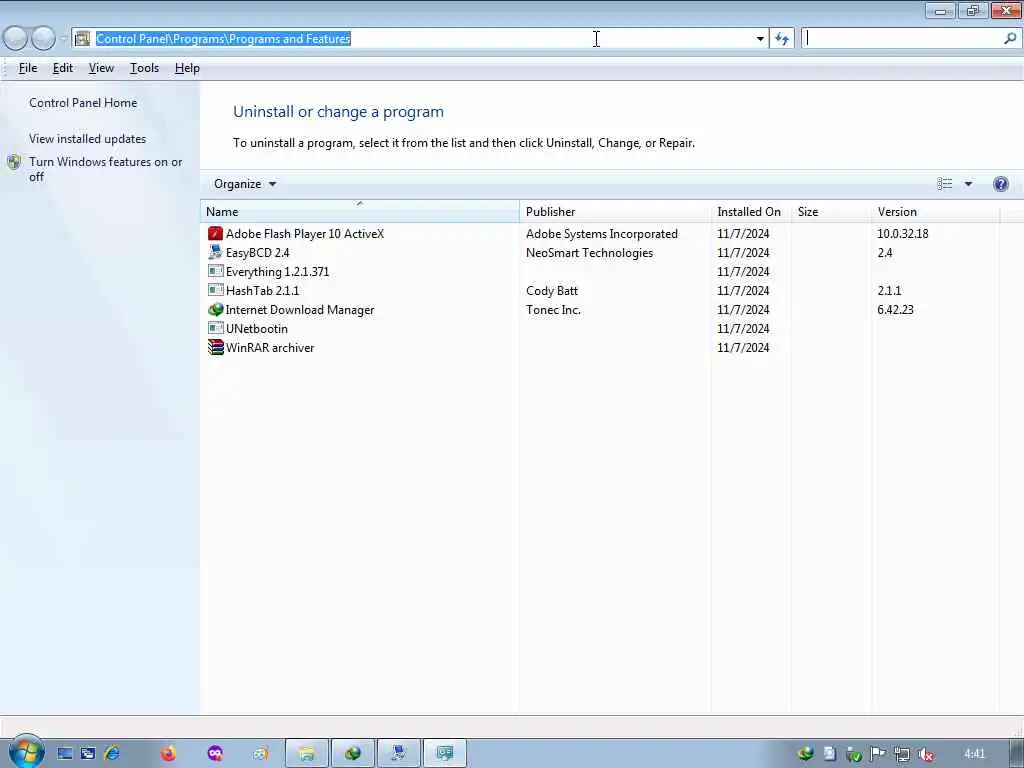Click the Everything 1.2.1.371 entry name
This screenshot has height=768, width=1024.
278,272
